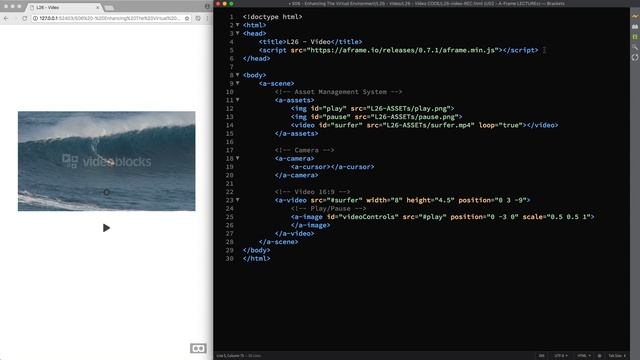Collapse the a-video tag on line 23
This screenshot has width=640, height=360.
[x=238, y=200]
